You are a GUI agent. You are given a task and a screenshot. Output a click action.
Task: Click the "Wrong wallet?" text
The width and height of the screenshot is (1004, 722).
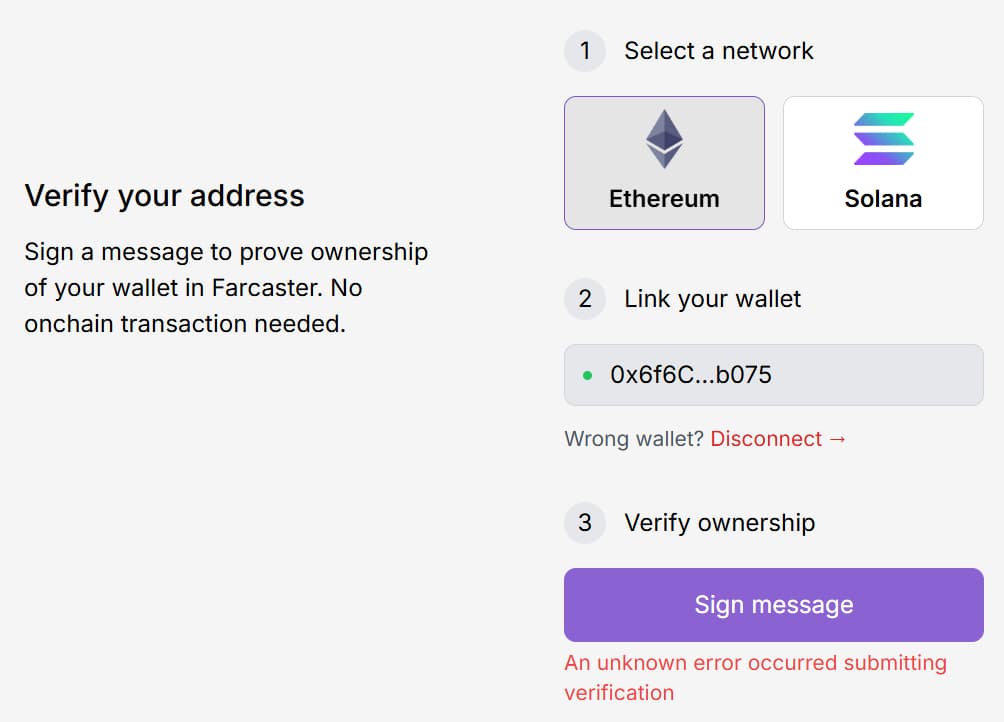click(634, 439)
